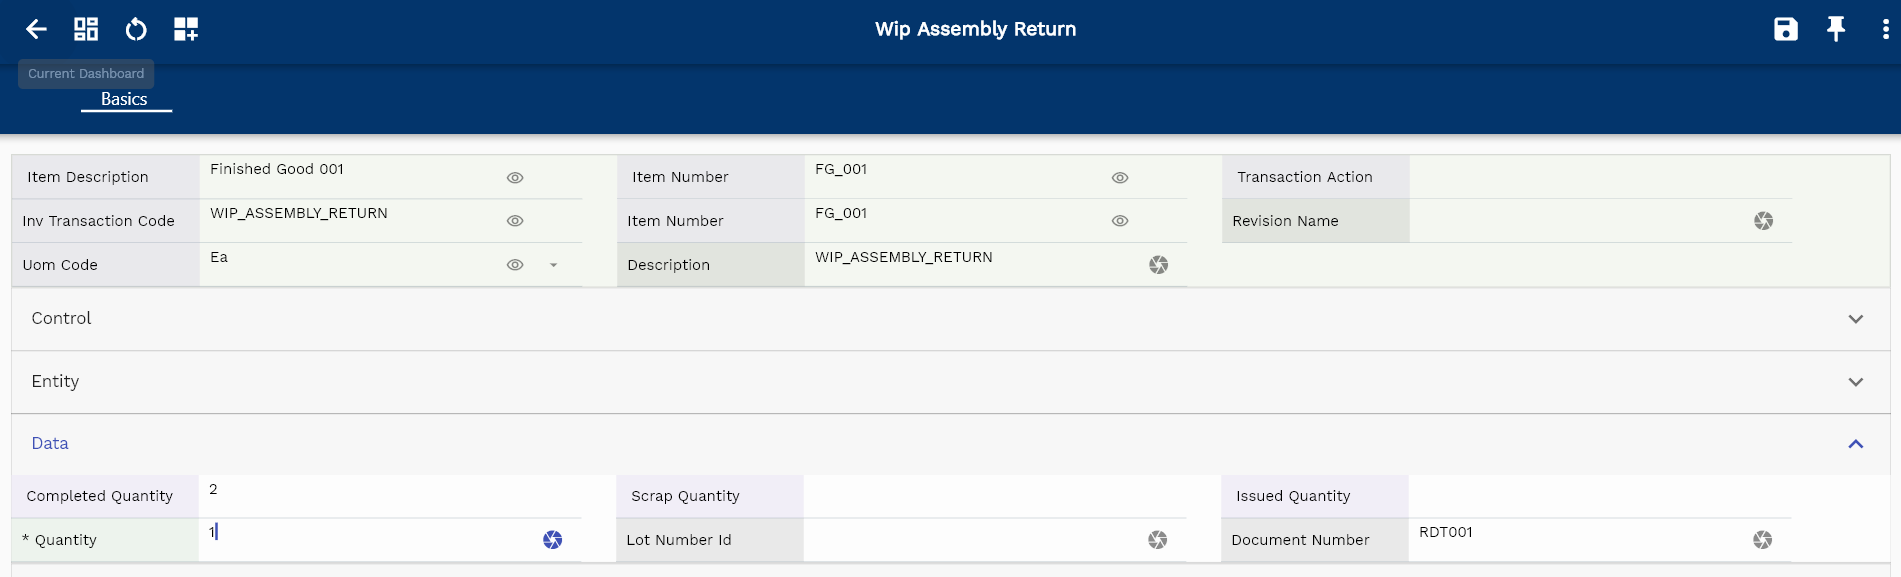This screenshot has width=1901, height=577.
Task: Toggle eye icon for Item Description
Action: point(515,178)
